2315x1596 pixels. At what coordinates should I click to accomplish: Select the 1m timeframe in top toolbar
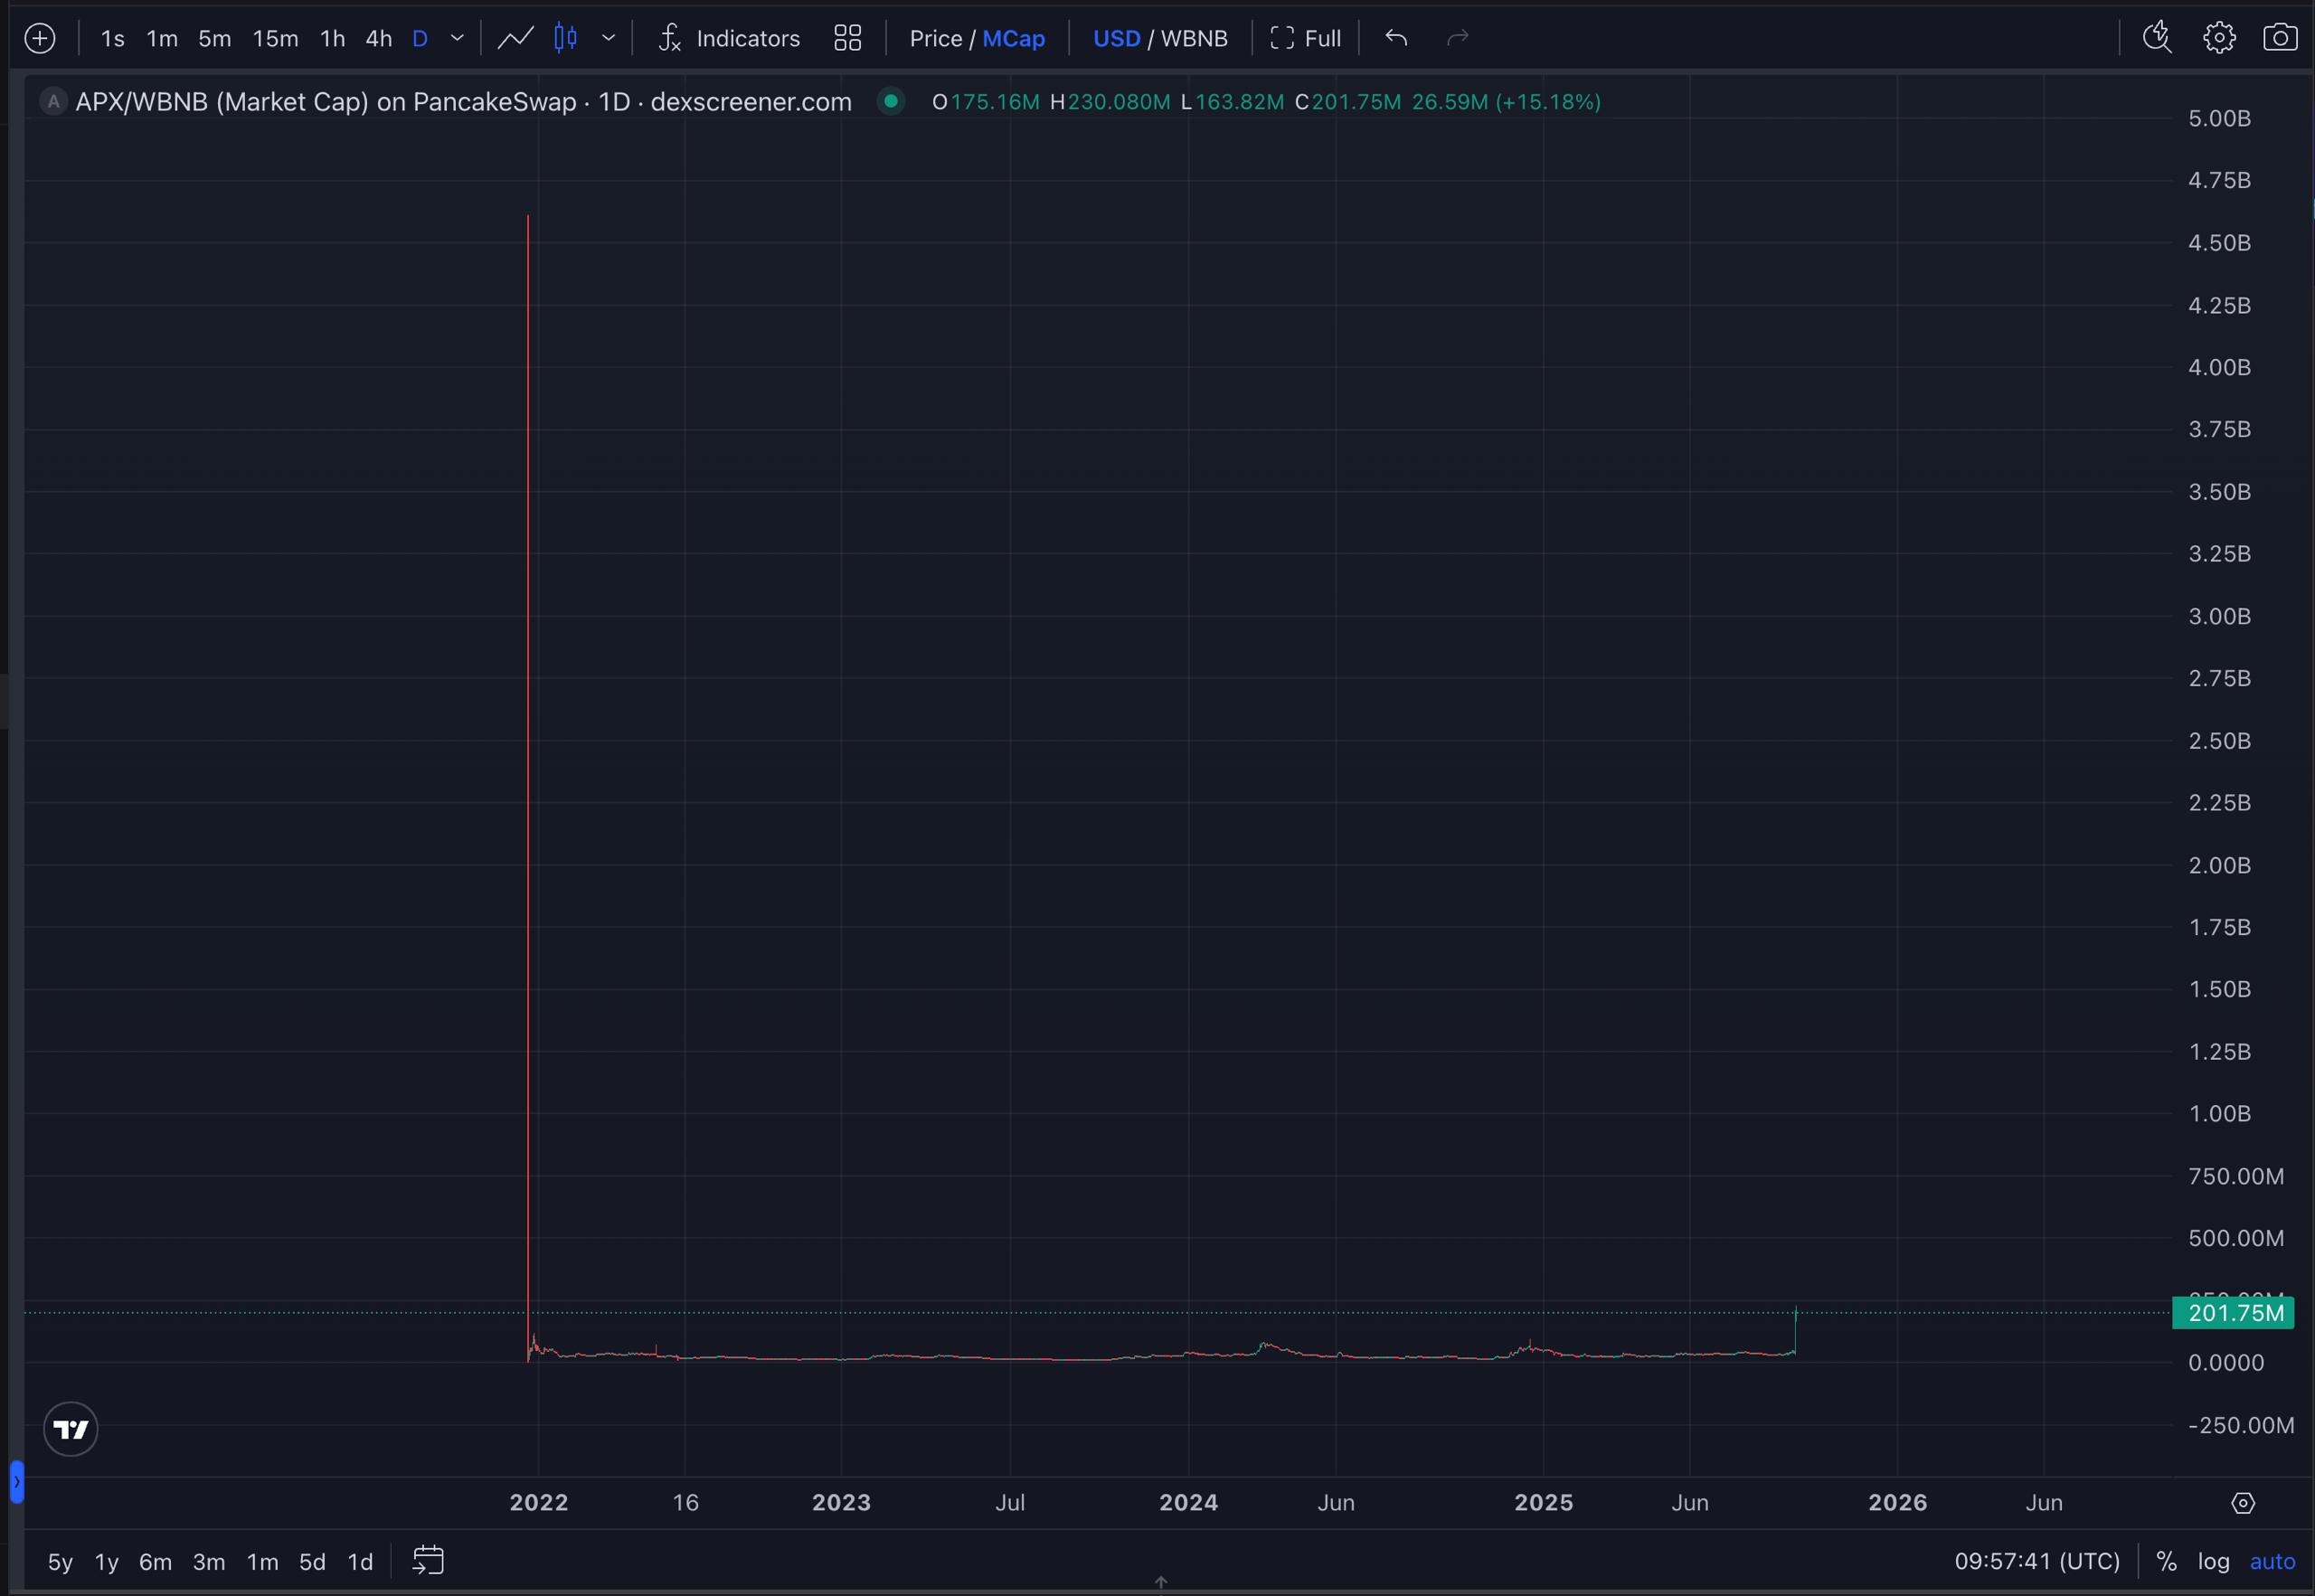pyautogui.click(x=162, y=39)
